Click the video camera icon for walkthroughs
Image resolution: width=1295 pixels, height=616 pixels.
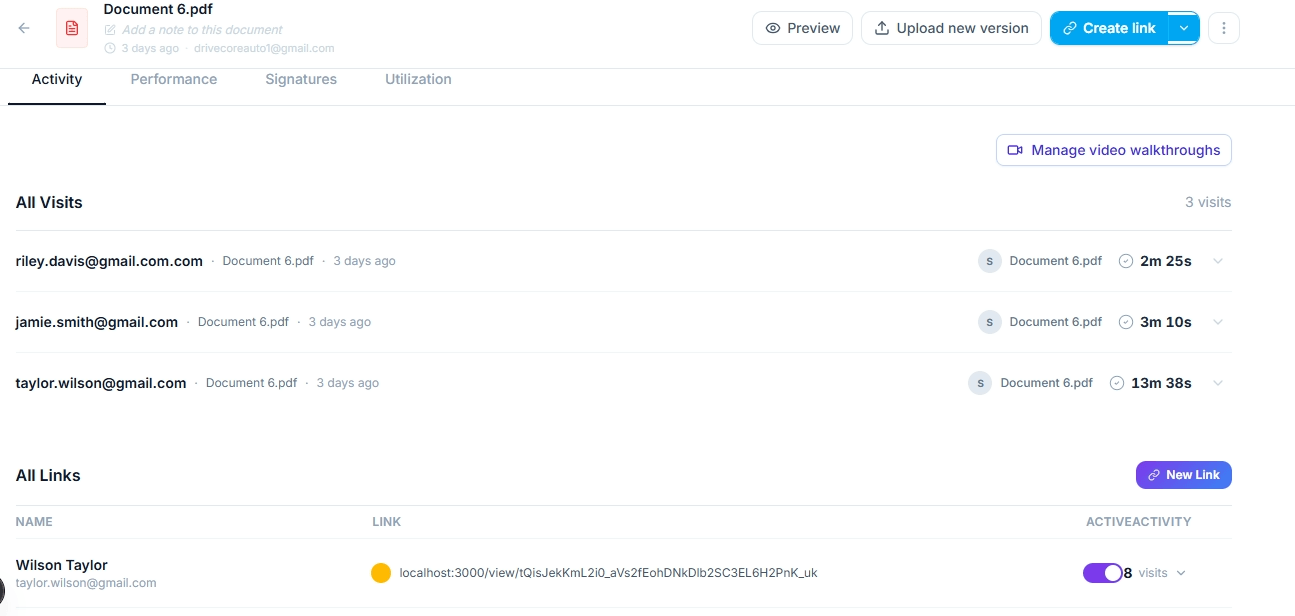tap(1014, 149)
